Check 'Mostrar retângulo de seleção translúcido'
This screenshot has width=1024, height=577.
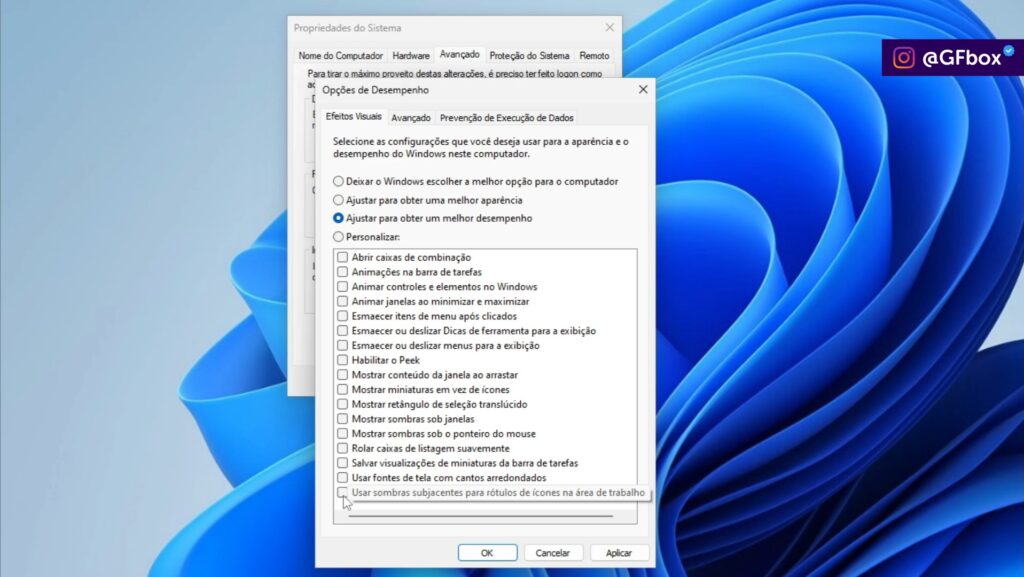pyautogui.click(x=342, y=404)
